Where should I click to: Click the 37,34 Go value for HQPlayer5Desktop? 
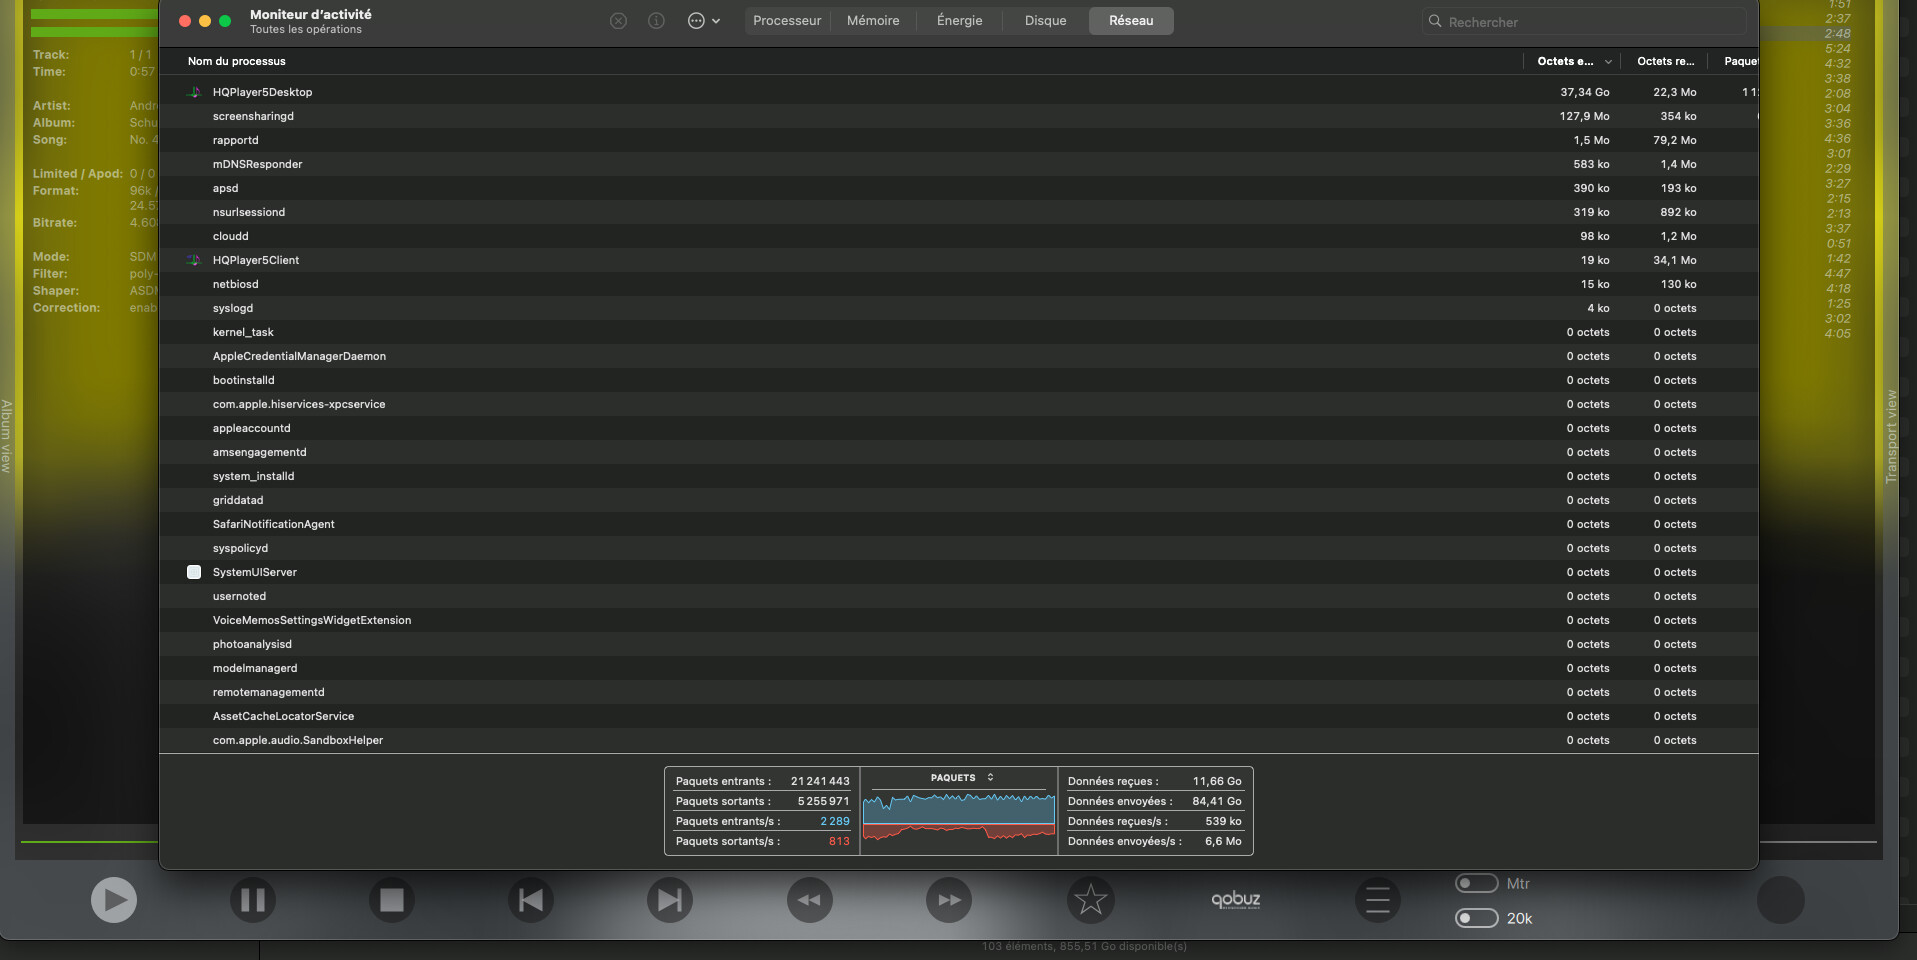point(1584,92)
